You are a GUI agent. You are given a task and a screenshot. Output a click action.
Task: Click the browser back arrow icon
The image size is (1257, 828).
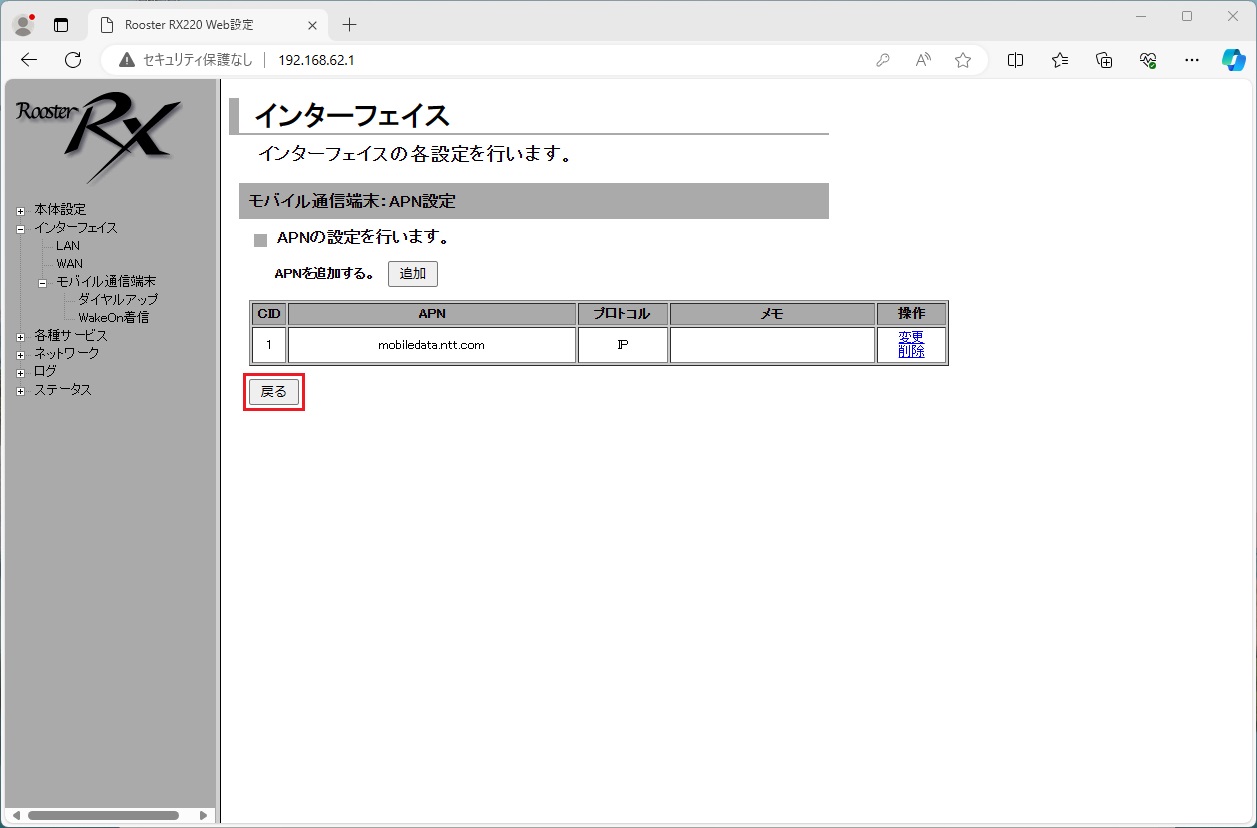pyautogui.click(x=29, y=60)
